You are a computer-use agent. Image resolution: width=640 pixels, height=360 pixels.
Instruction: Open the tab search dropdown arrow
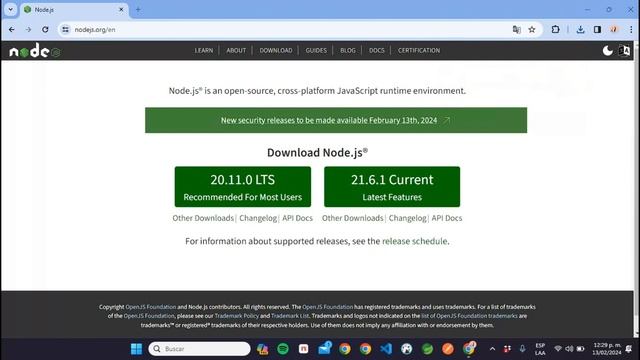click(x=10, y=9)
